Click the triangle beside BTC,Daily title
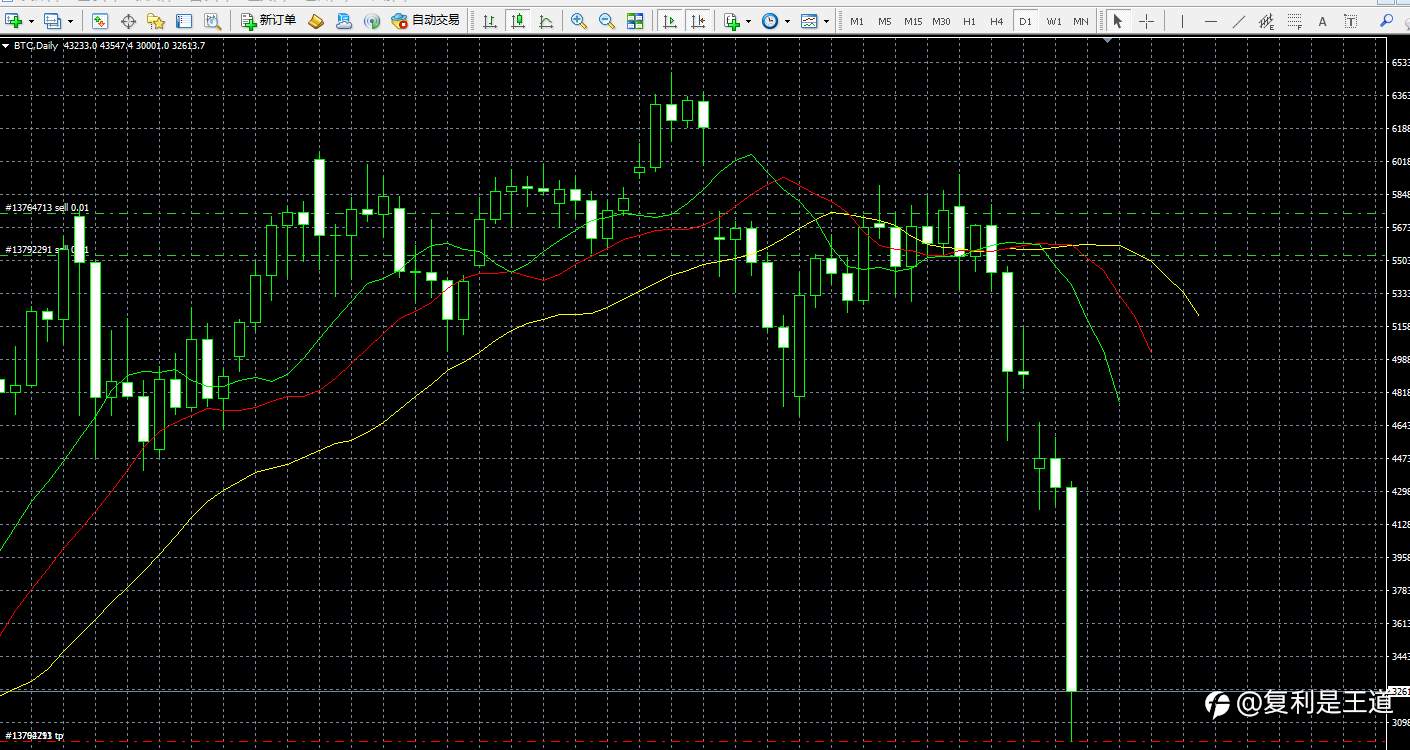The image size is (1410, 750). tap(6, 46)
